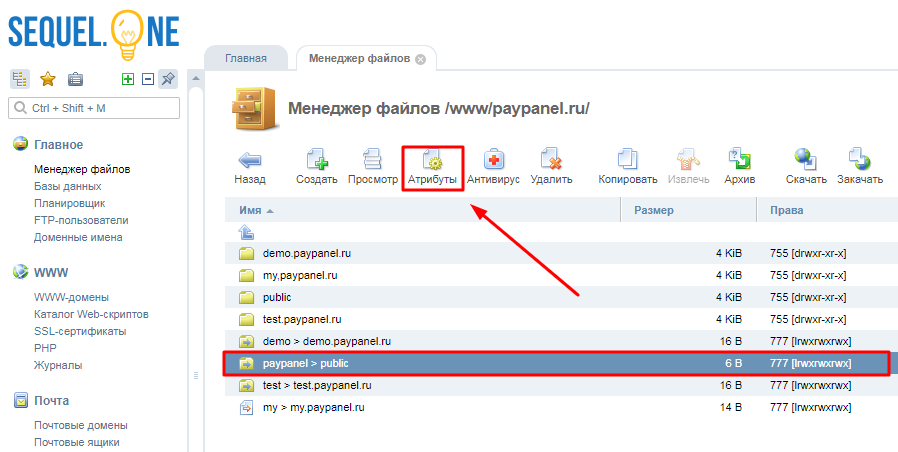The width and height of the screenshot is (898, 452).
Task: Show the menu tree view icon
Action: pos(20,79)
